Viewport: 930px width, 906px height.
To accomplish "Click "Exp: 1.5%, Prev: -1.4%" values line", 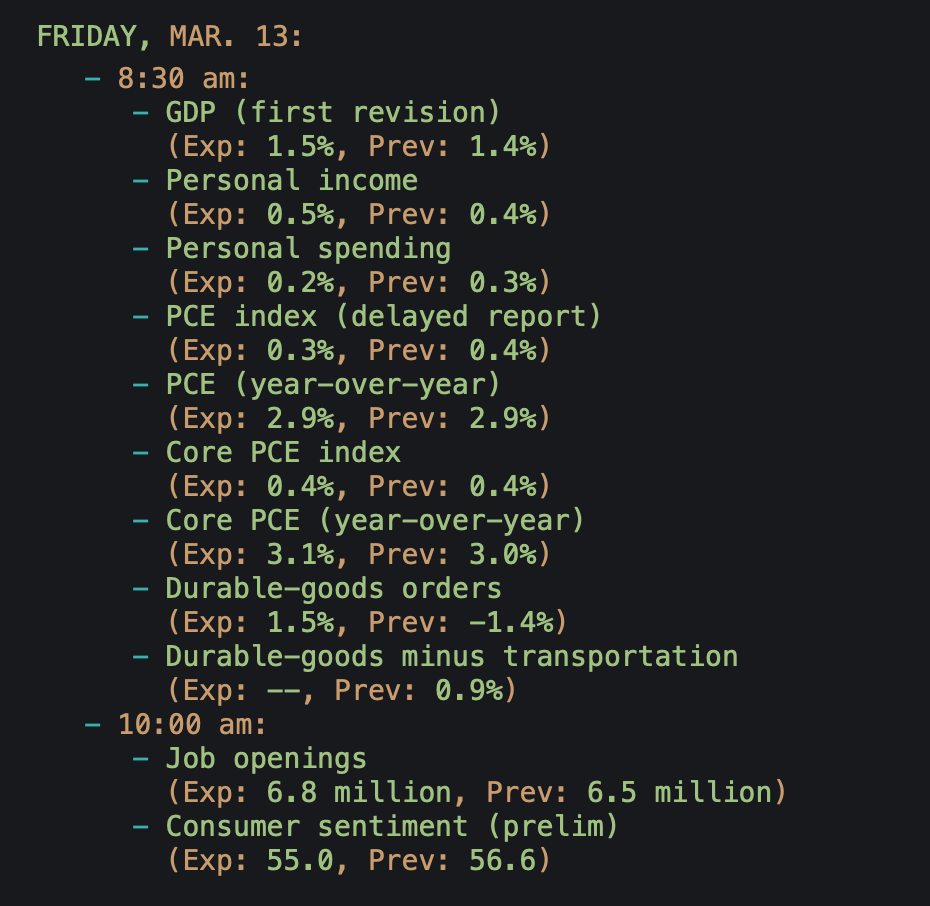I will click(x=367, y=622).
